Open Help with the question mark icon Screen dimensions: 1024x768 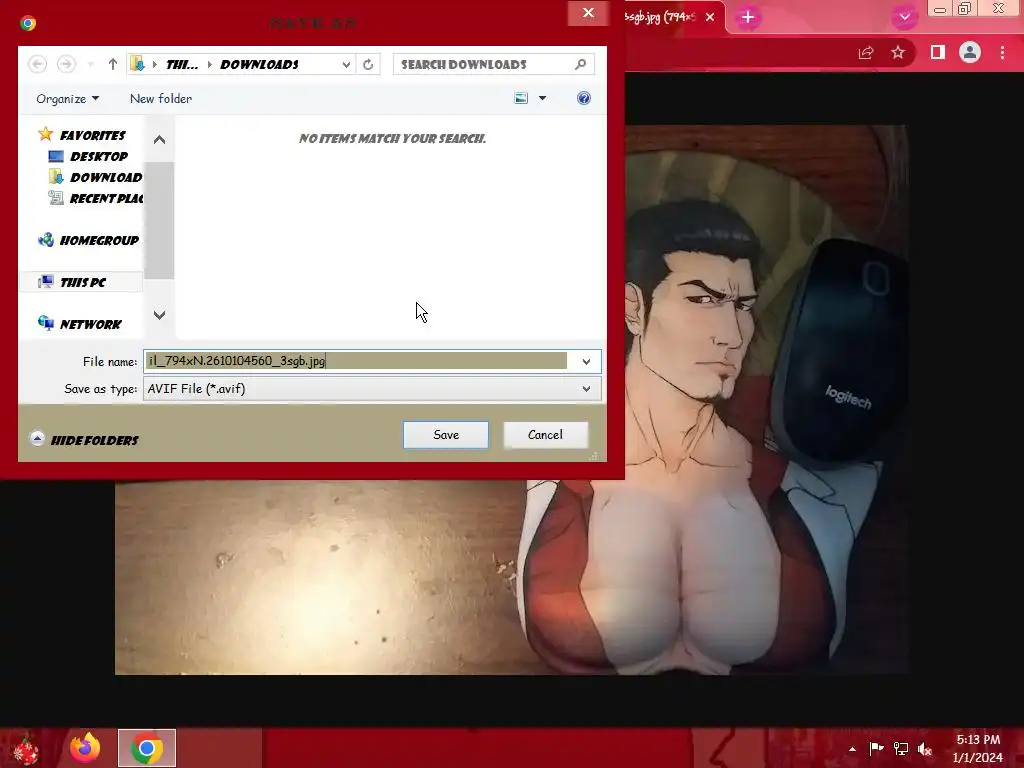[x=584, y=98]
